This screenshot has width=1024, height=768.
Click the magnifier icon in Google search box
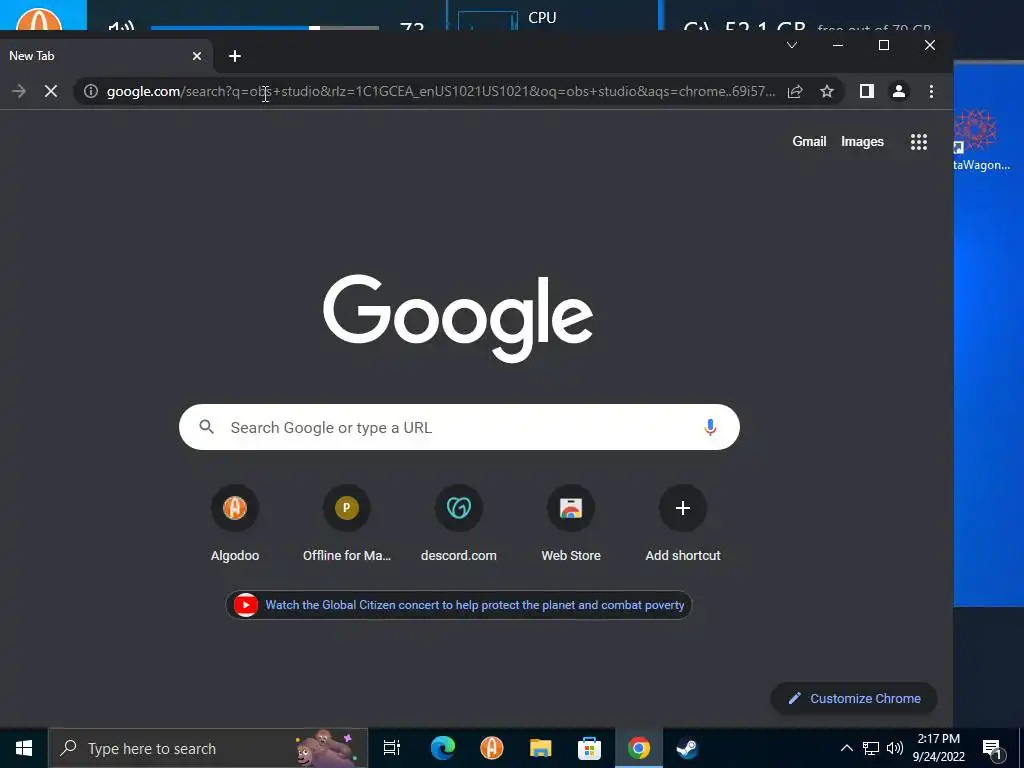pos(206,427)
